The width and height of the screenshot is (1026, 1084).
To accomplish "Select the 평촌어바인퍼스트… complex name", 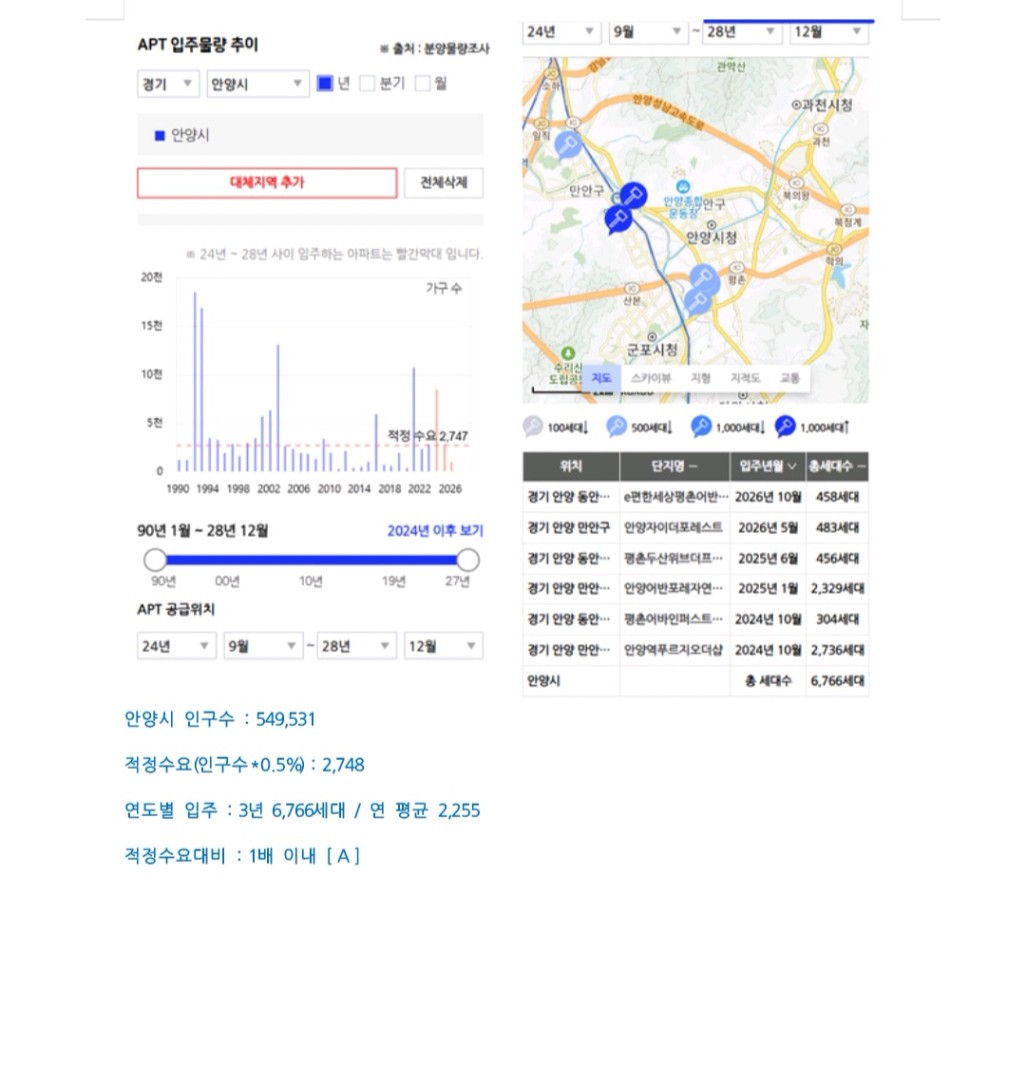I will pyautogui.click(x=673, y=619).
